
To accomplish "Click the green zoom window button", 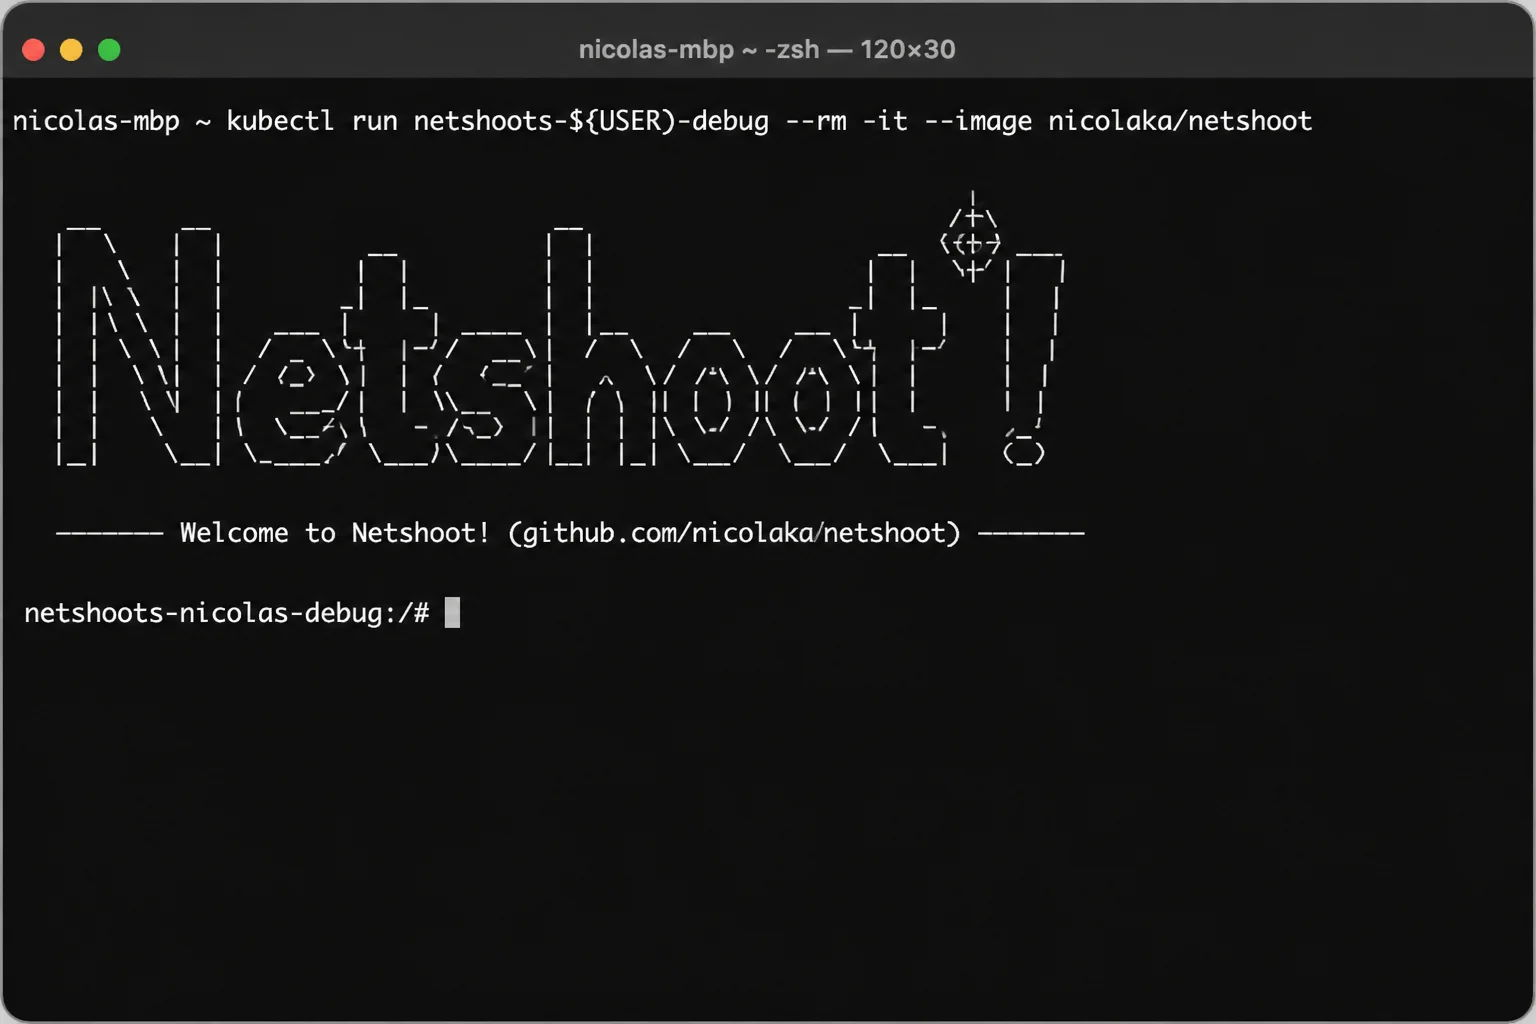I will click(109, 50).
